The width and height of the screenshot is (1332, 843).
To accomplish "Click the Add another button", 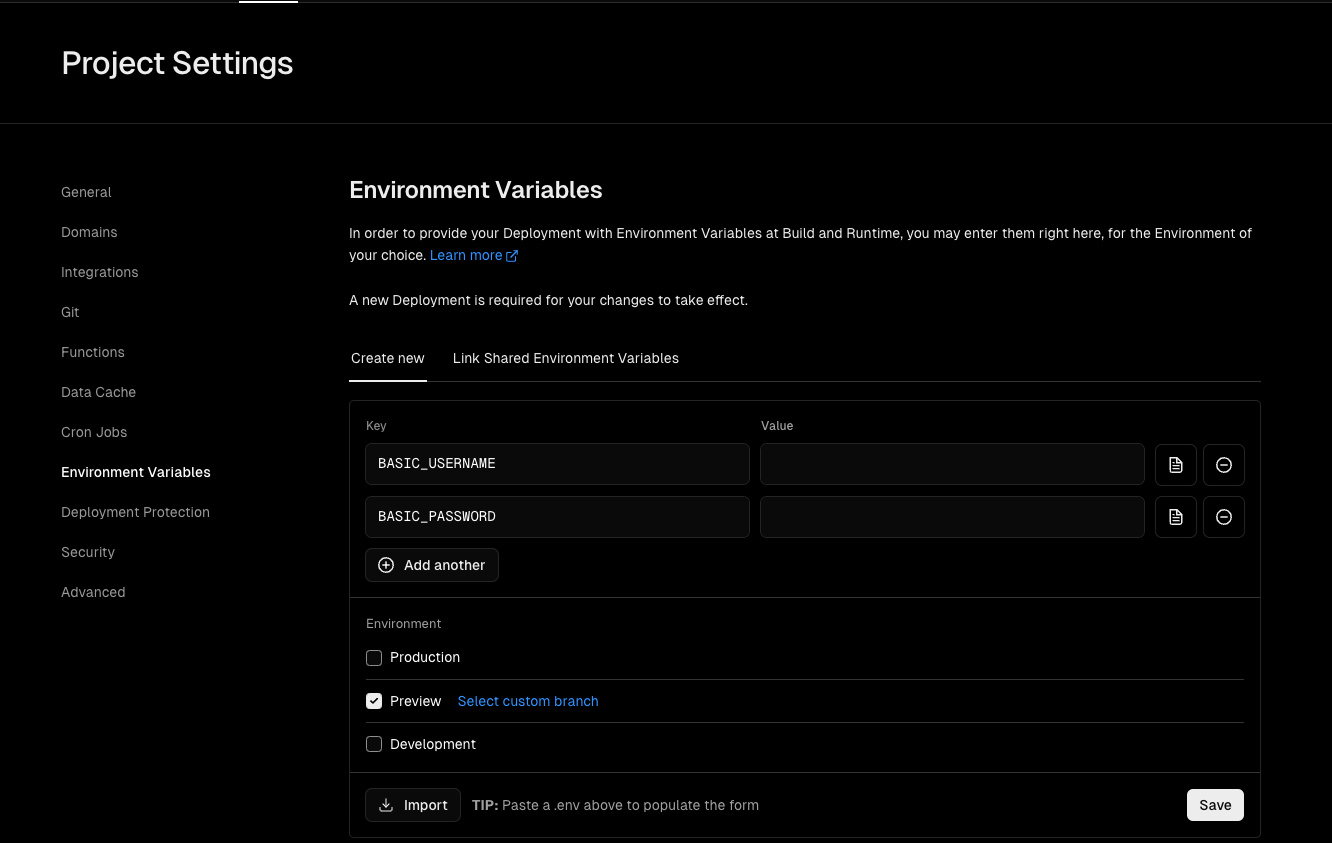I will point(432,565).
